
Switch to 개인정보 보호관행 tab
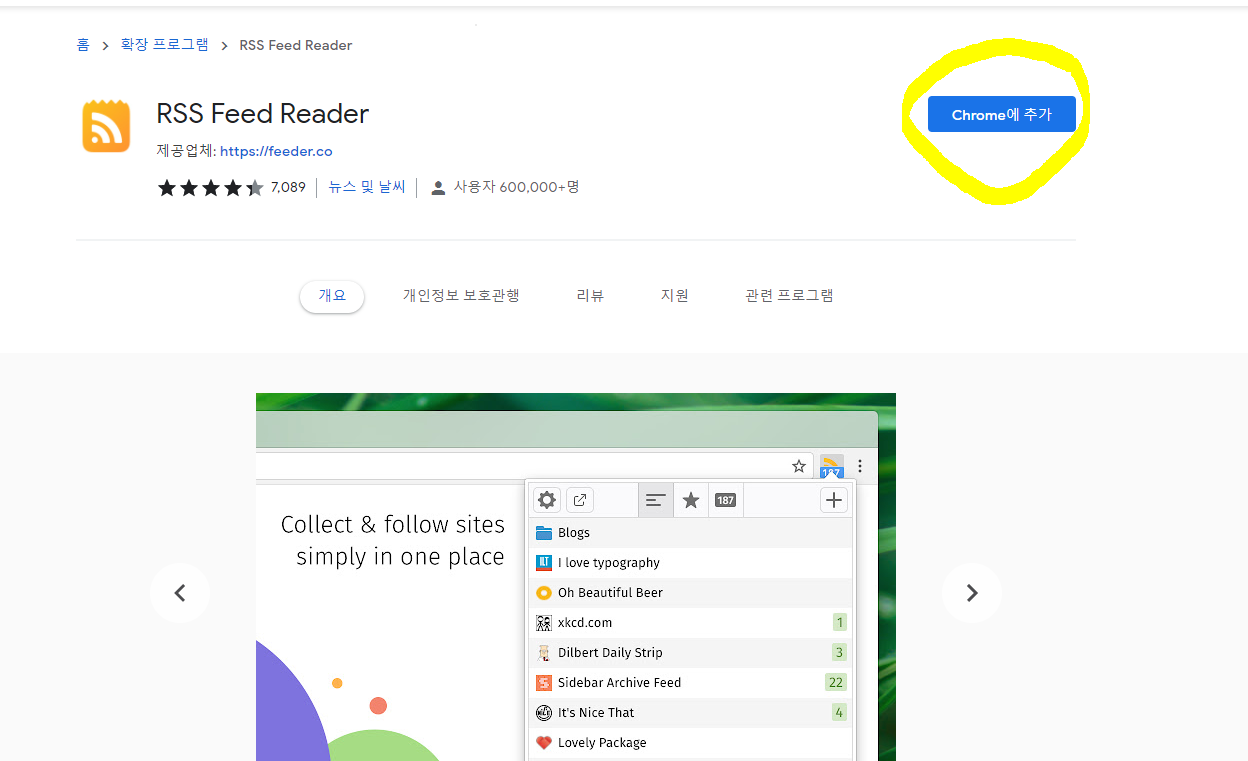pyautogui.click(x=461, y=296)
